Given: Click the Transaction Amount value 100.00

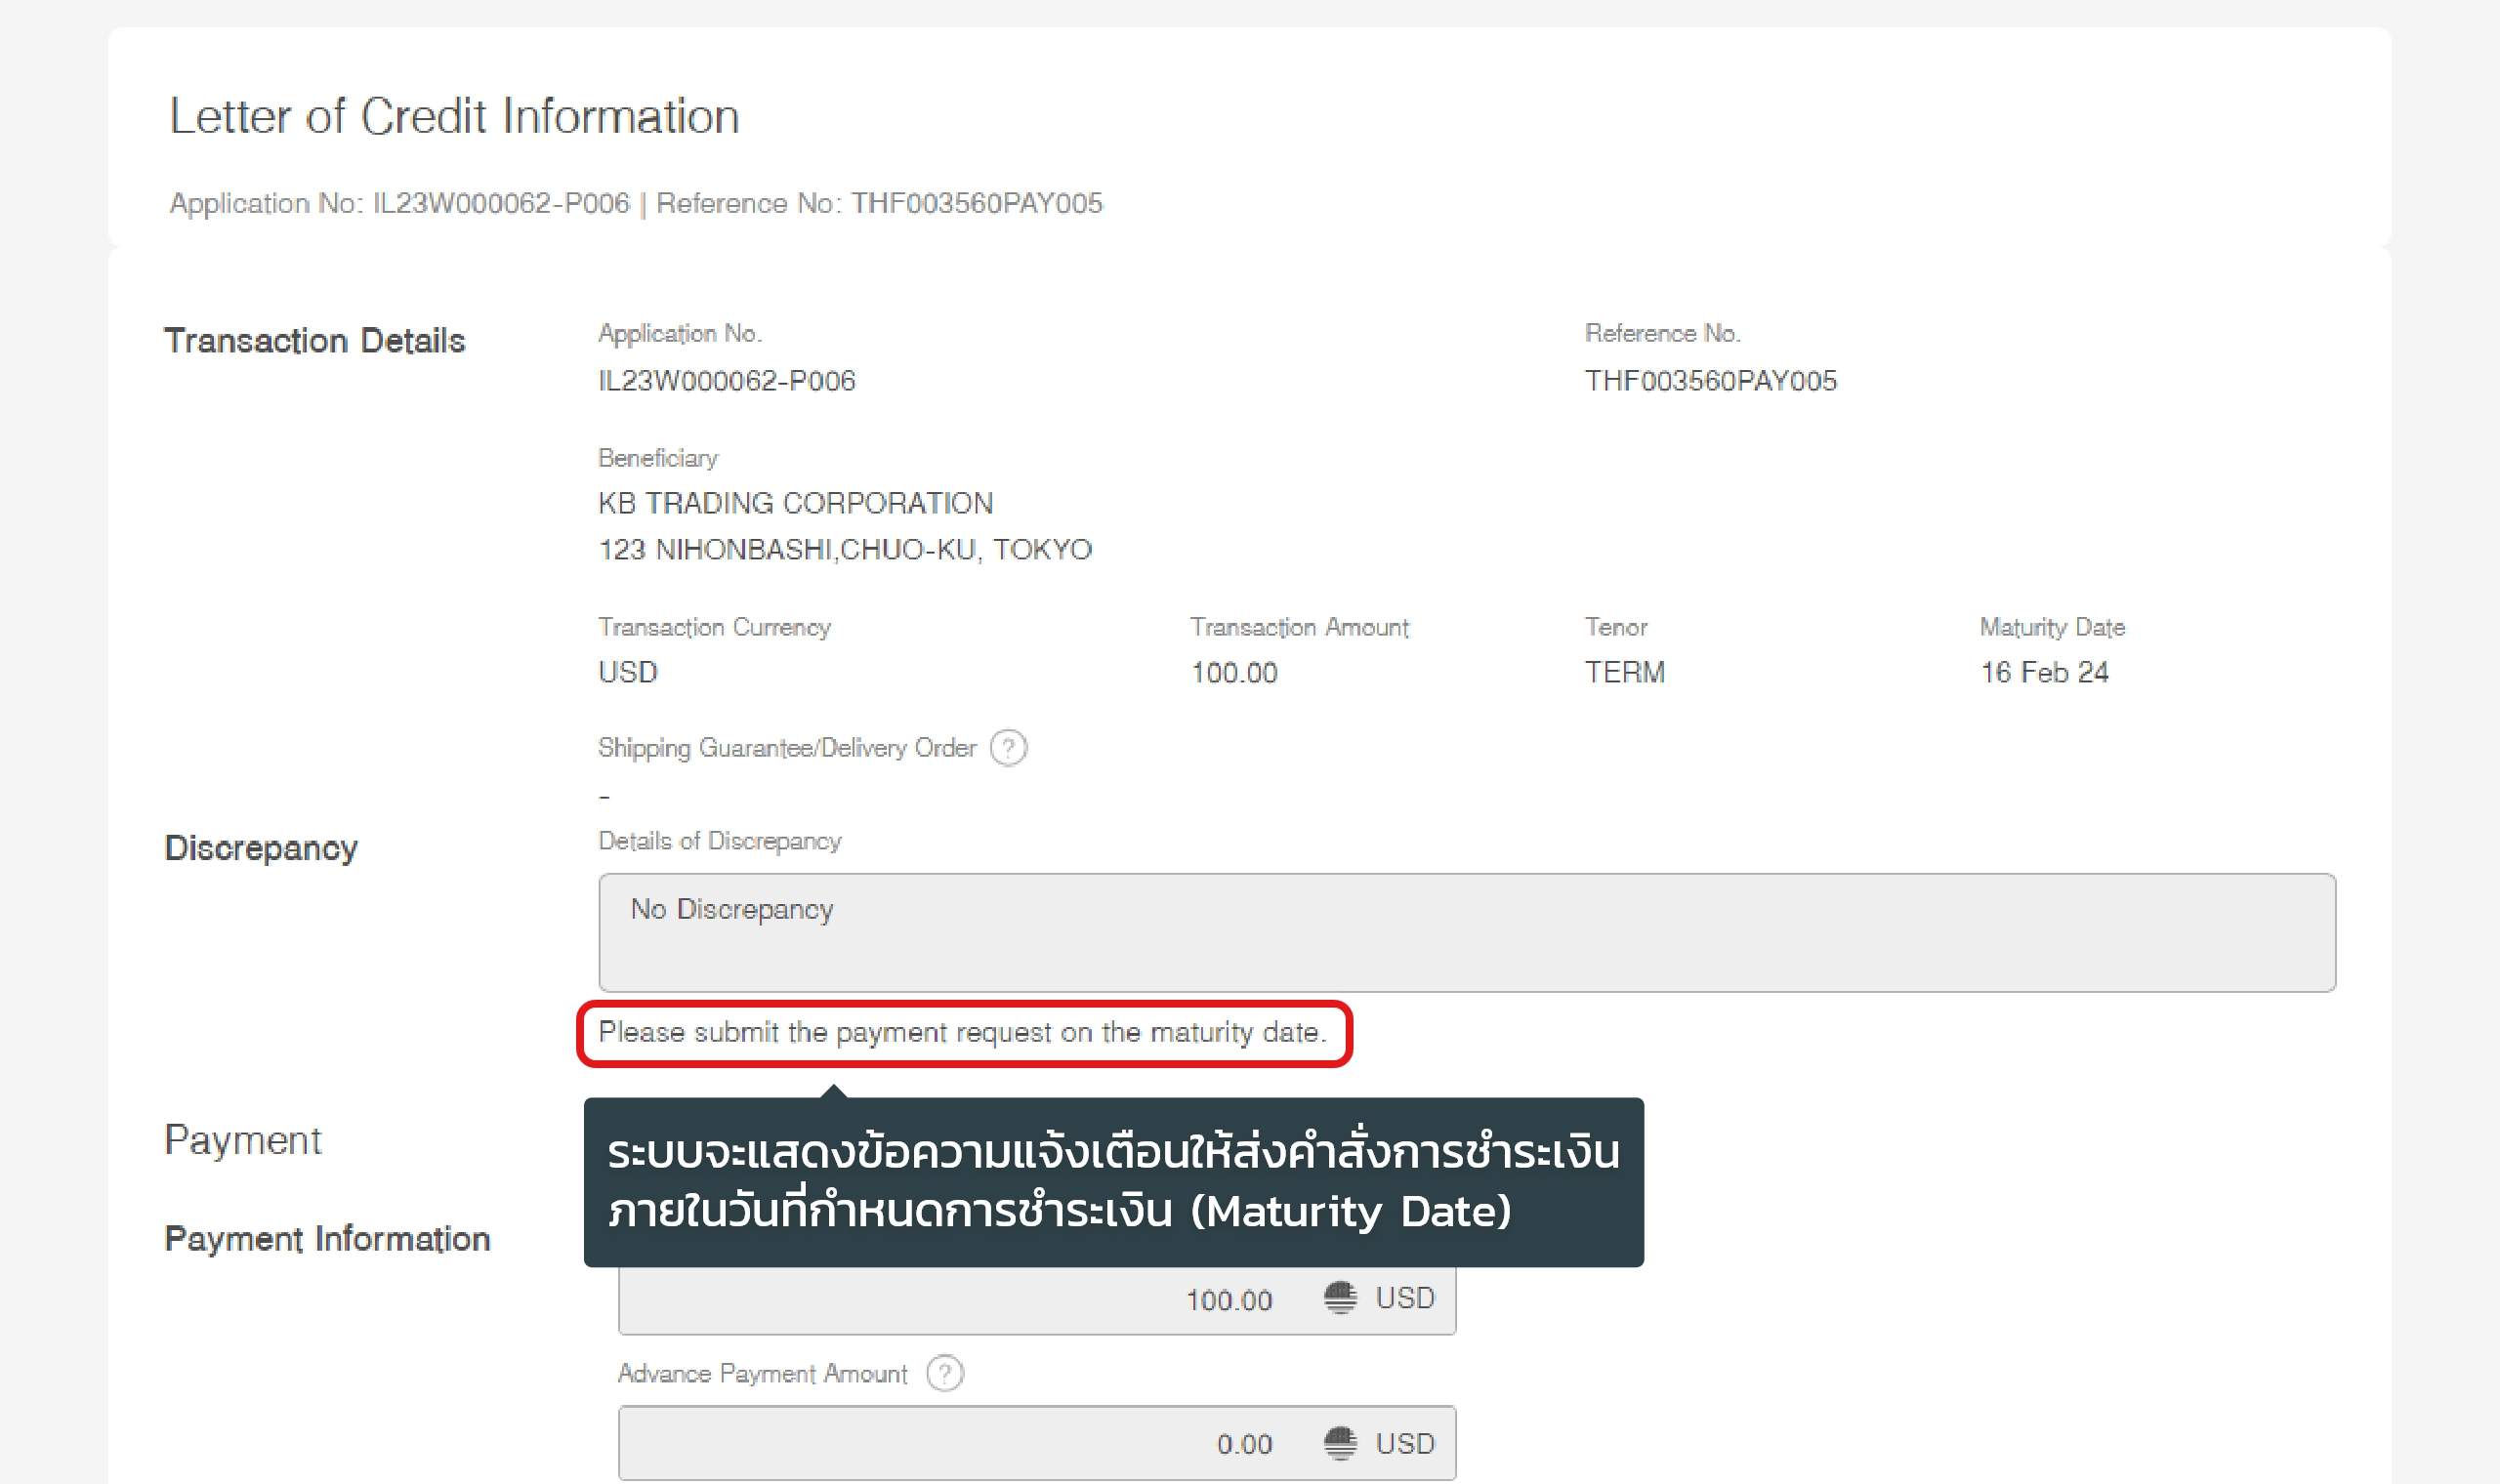Looking at the screenshot, I should click(x=1233, y=672).
